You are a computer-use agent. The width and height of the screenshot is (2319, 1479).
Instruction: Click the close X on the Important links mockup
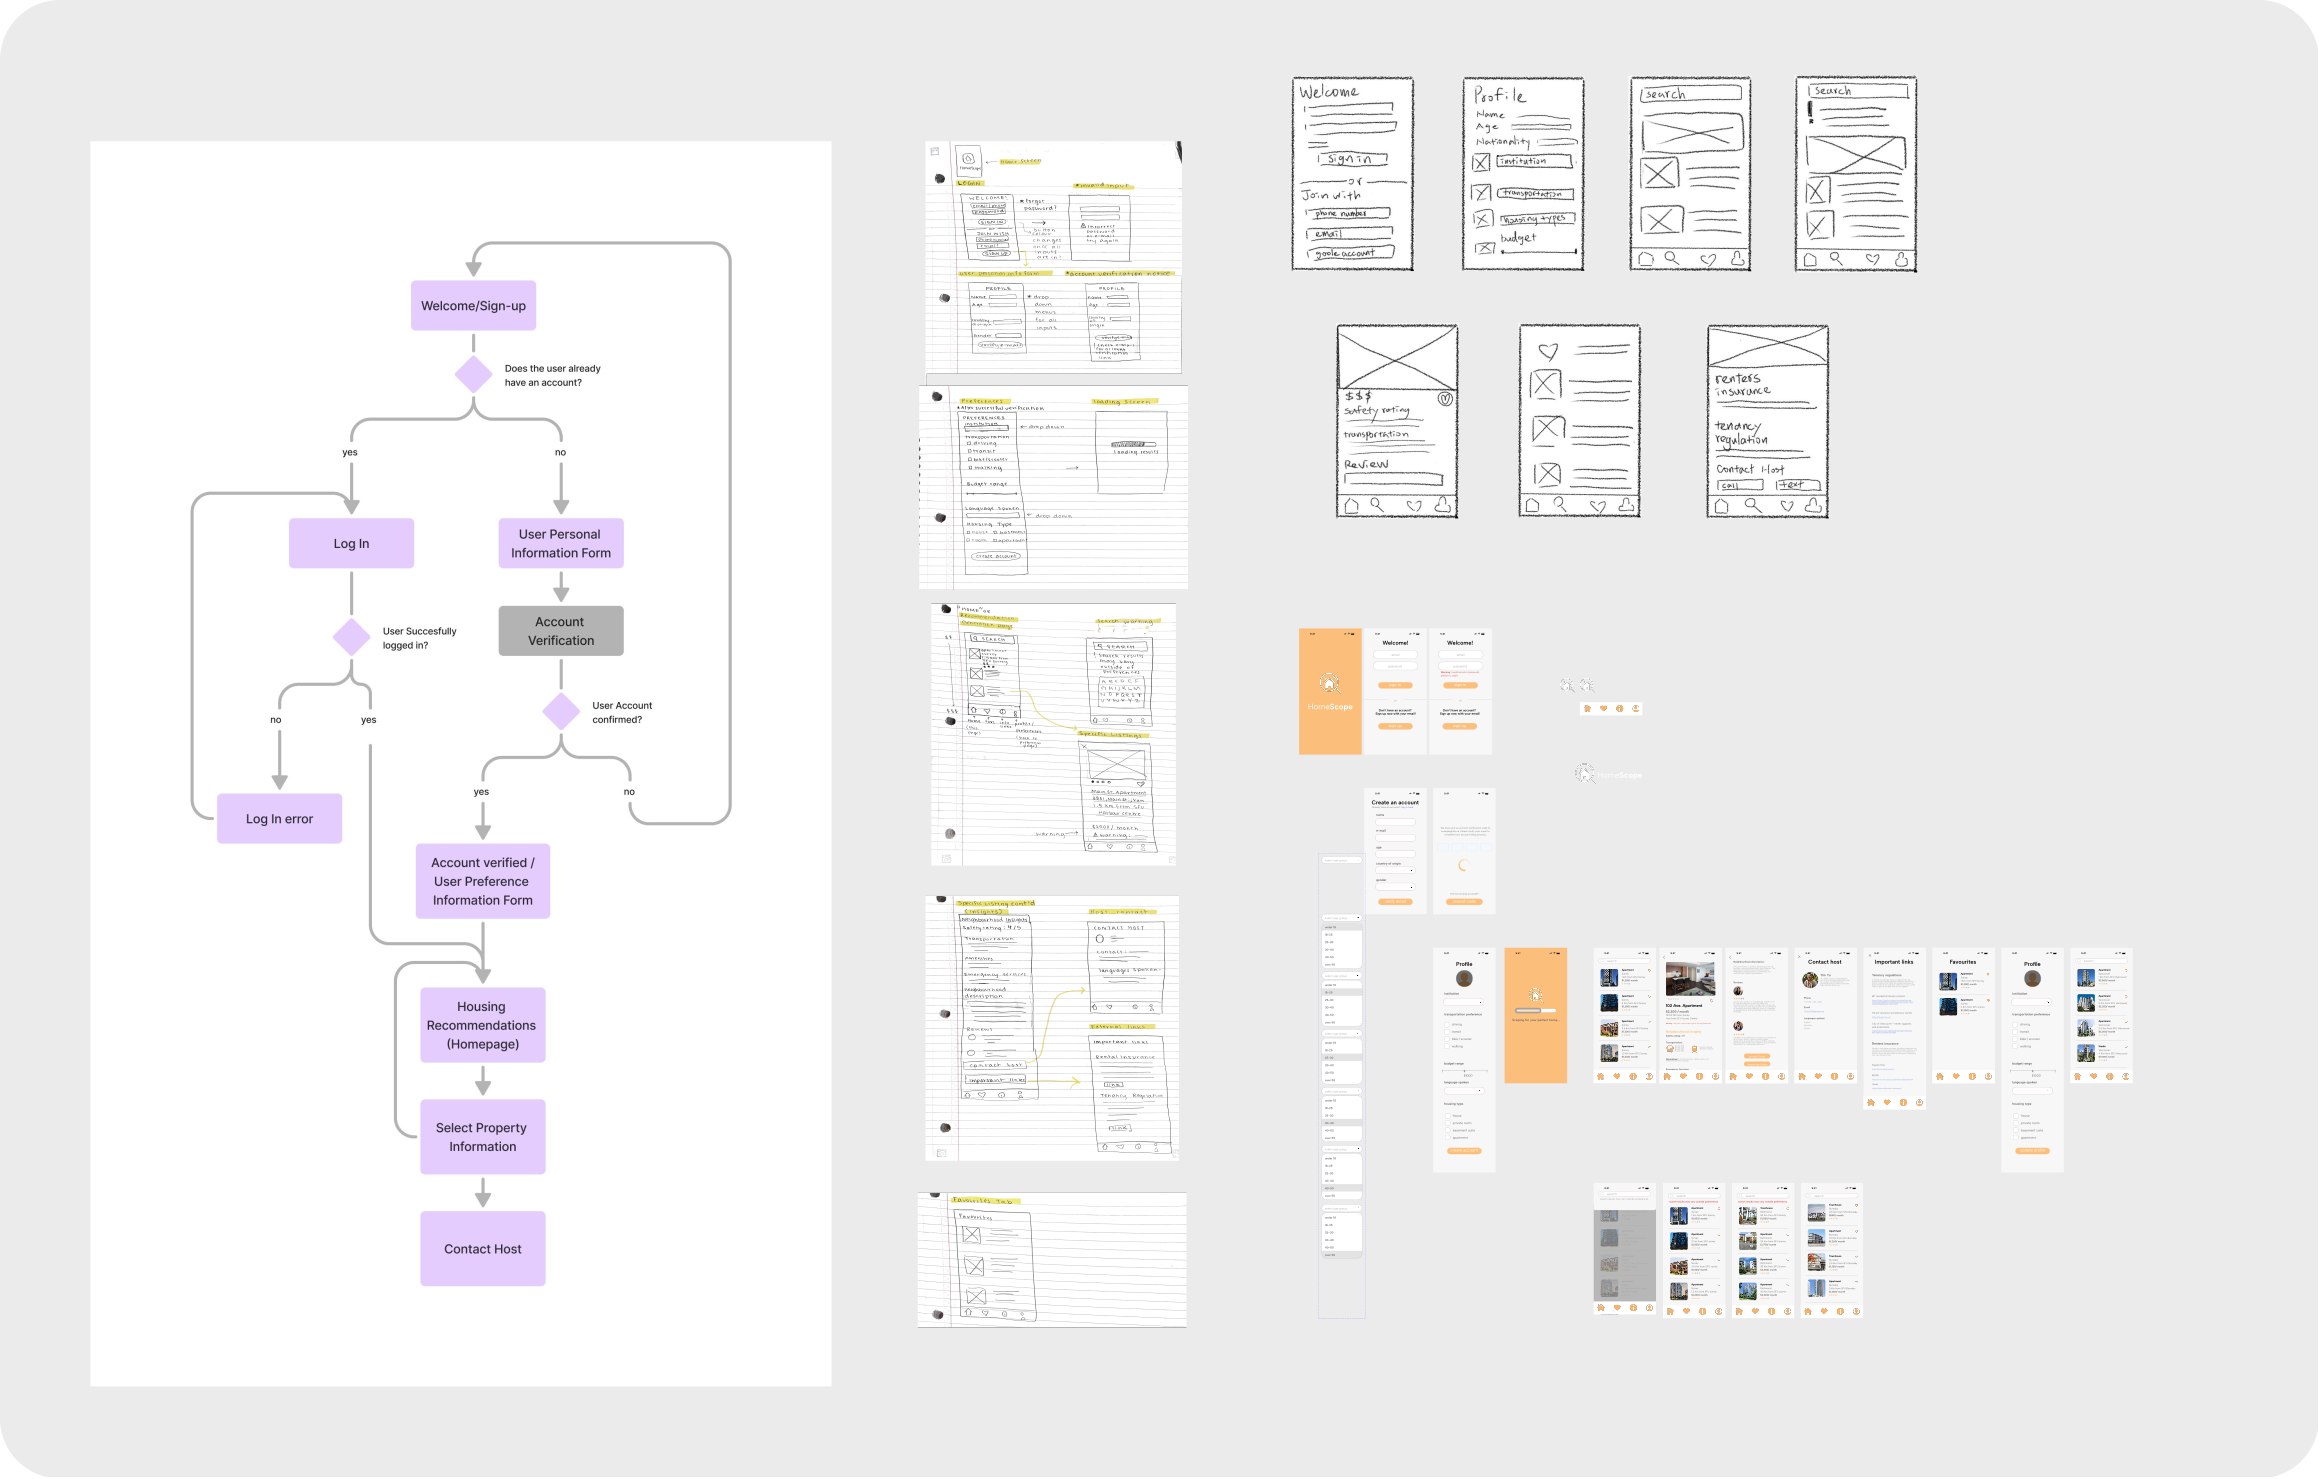1870,955
